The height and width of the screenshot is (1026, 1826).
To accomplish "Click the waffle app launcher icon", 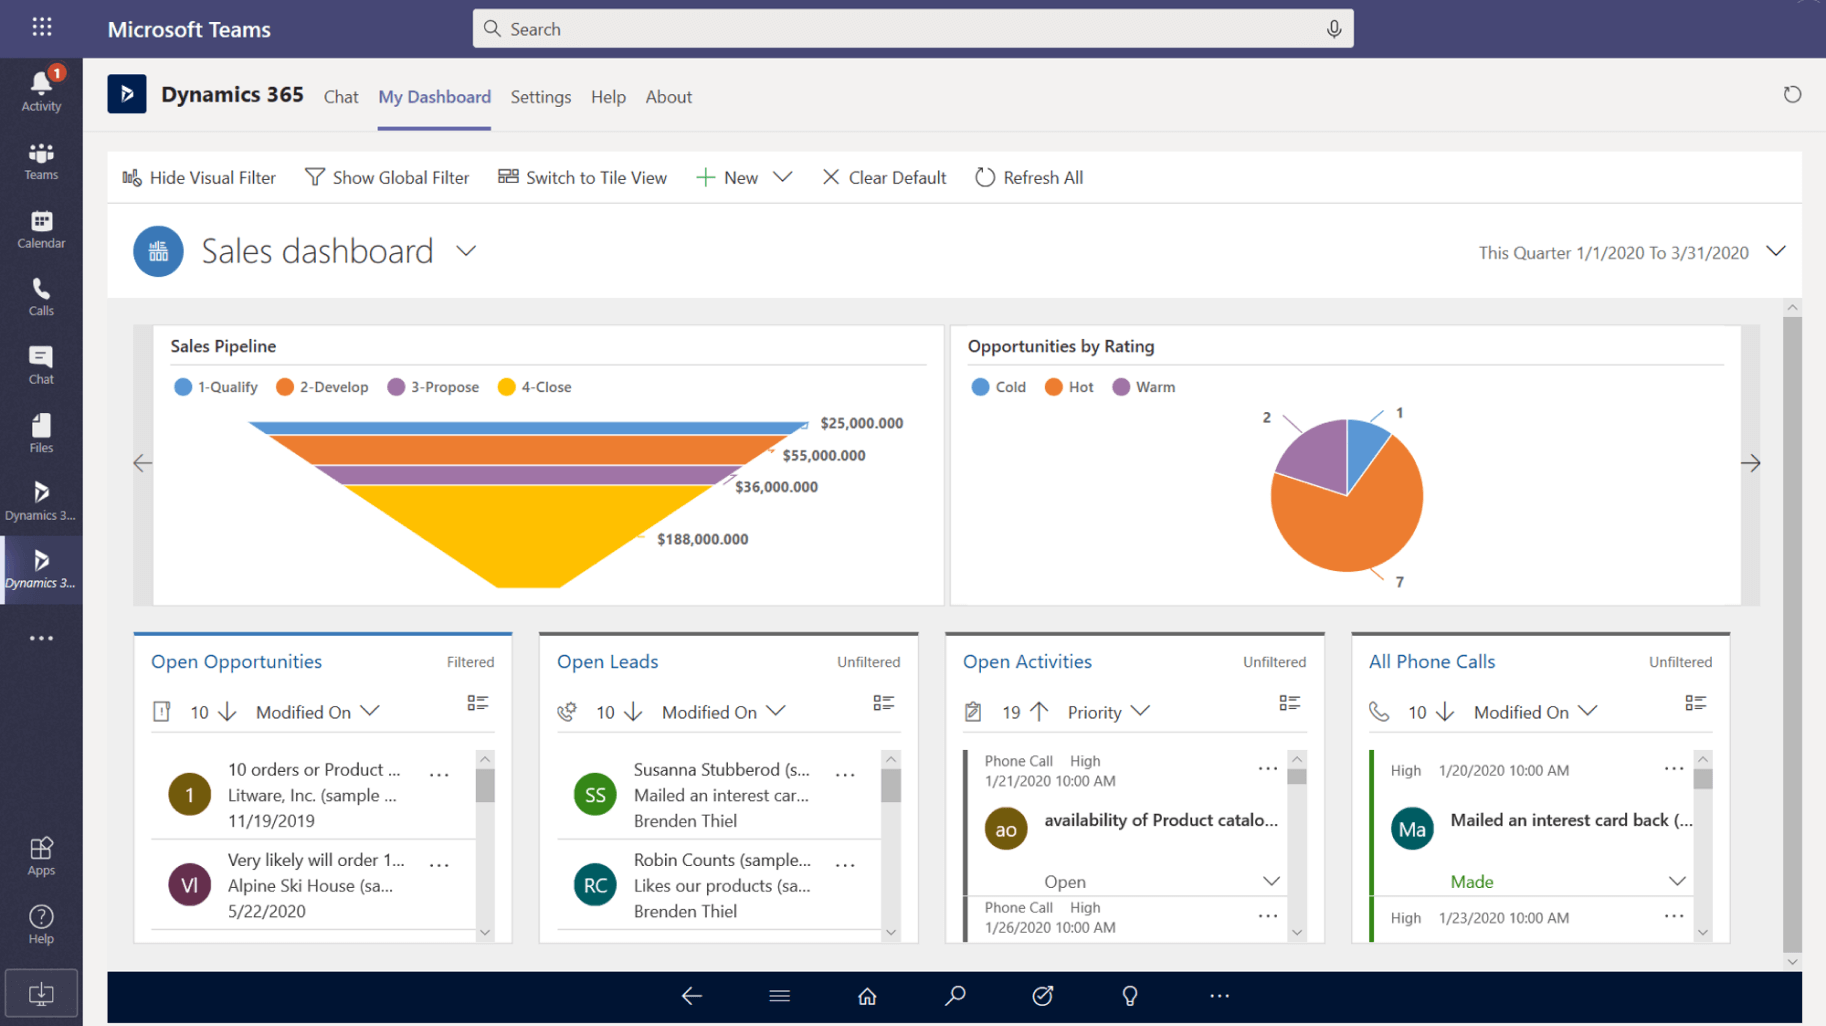I will 41,26.
